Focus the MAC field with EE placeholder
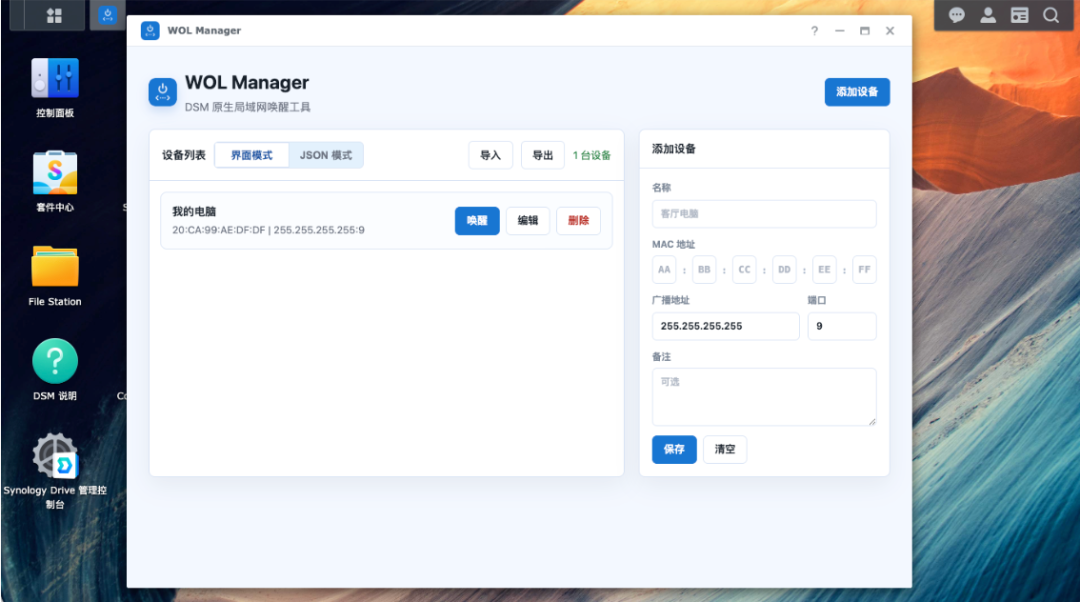This screenshot has width=1080, height=602. (x=824, y=269)
